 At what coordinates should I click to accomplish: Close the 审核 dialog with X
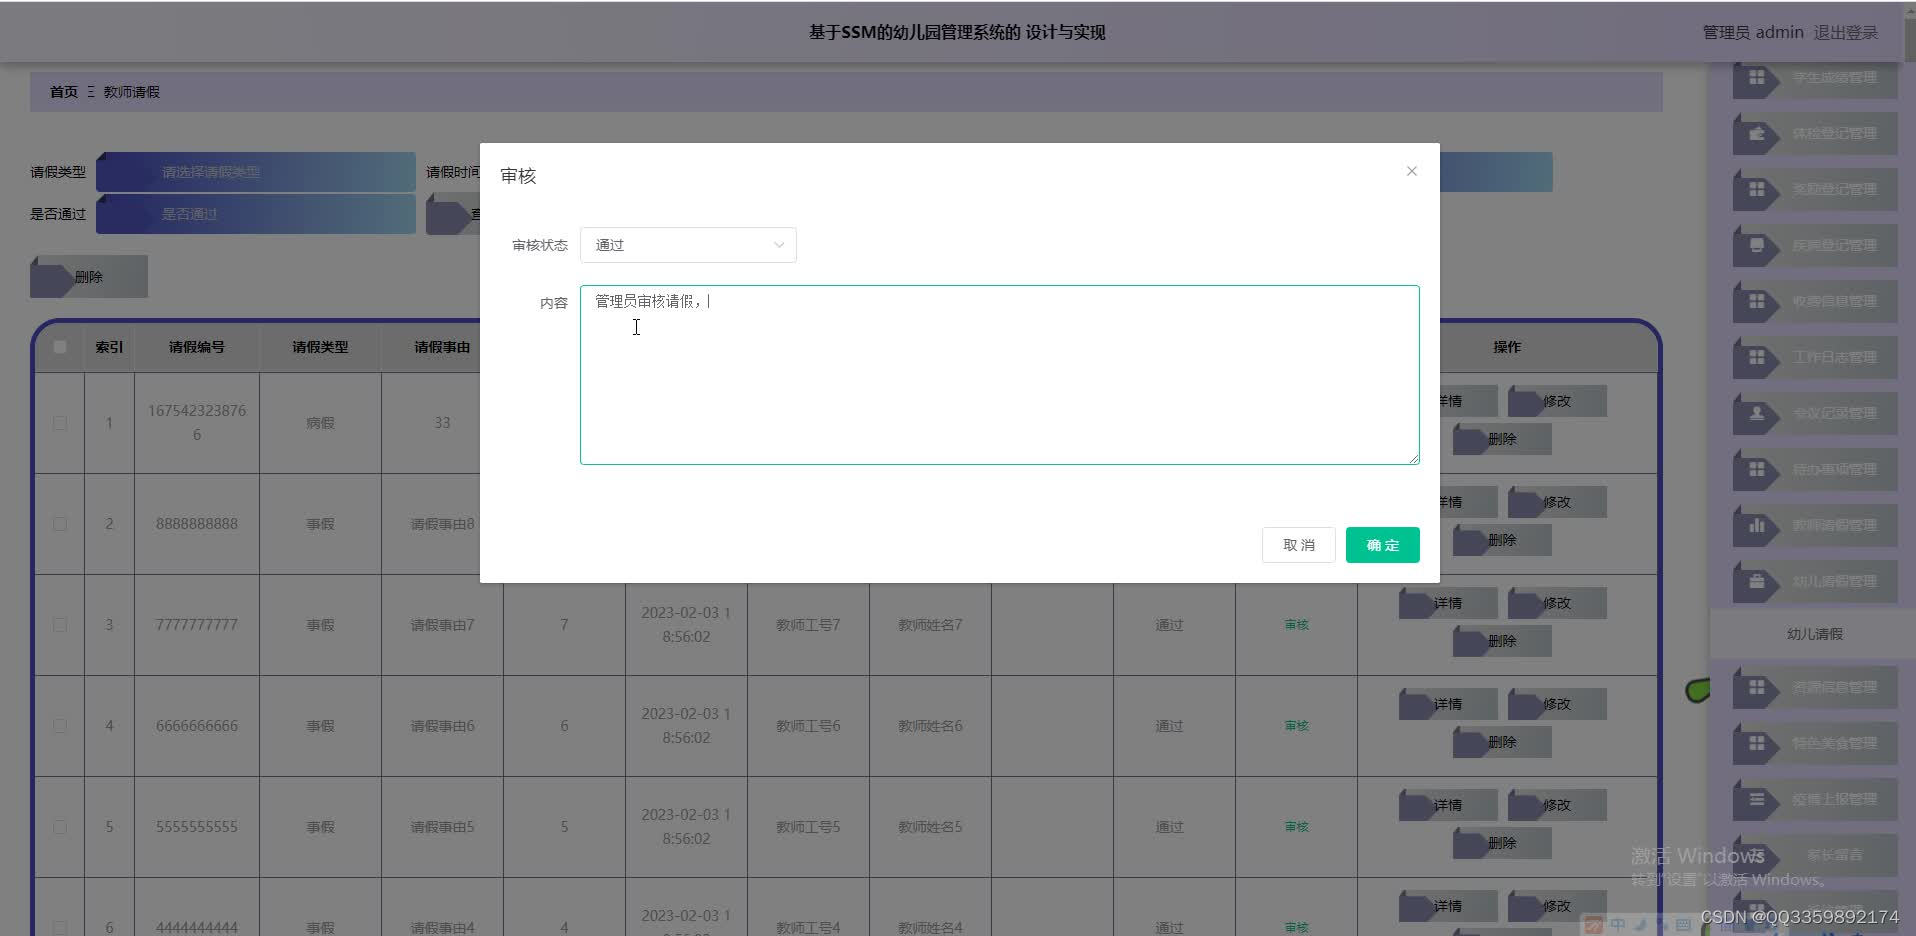(1411, 171)
